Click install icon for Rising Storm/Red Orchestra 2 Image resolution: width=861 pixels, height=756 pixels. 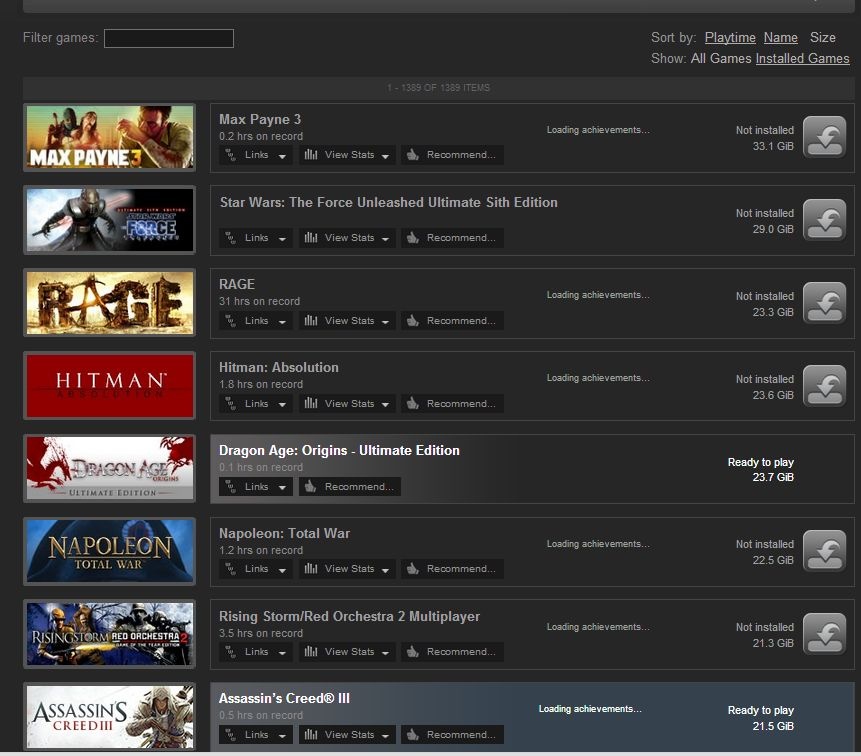824,634
